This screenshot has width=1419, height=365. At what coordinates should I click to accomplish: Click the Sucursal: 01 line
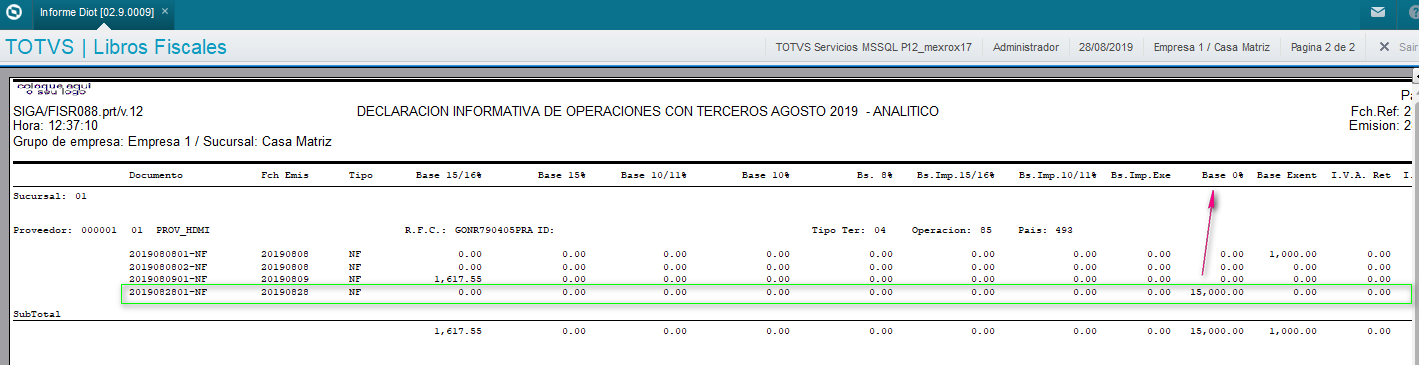(x=50, y=196)
